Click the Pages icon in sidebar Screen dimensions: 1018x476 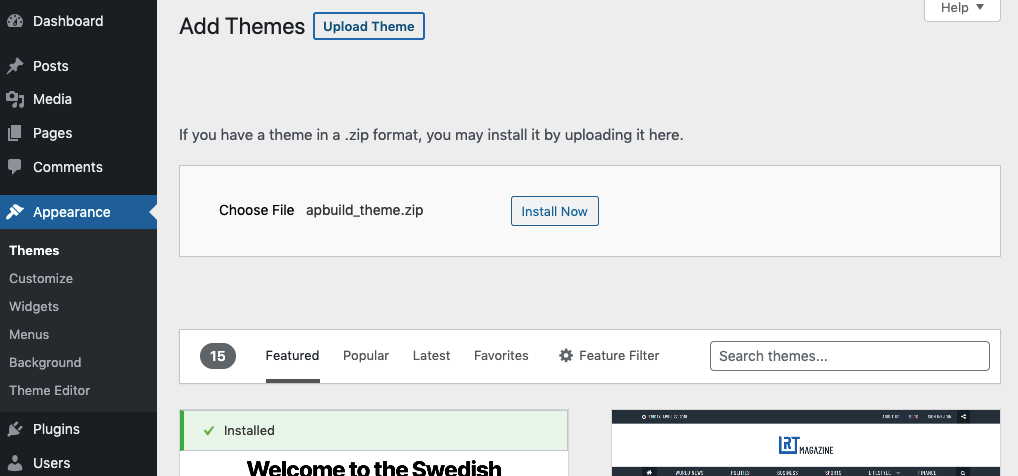pos(15,133)
